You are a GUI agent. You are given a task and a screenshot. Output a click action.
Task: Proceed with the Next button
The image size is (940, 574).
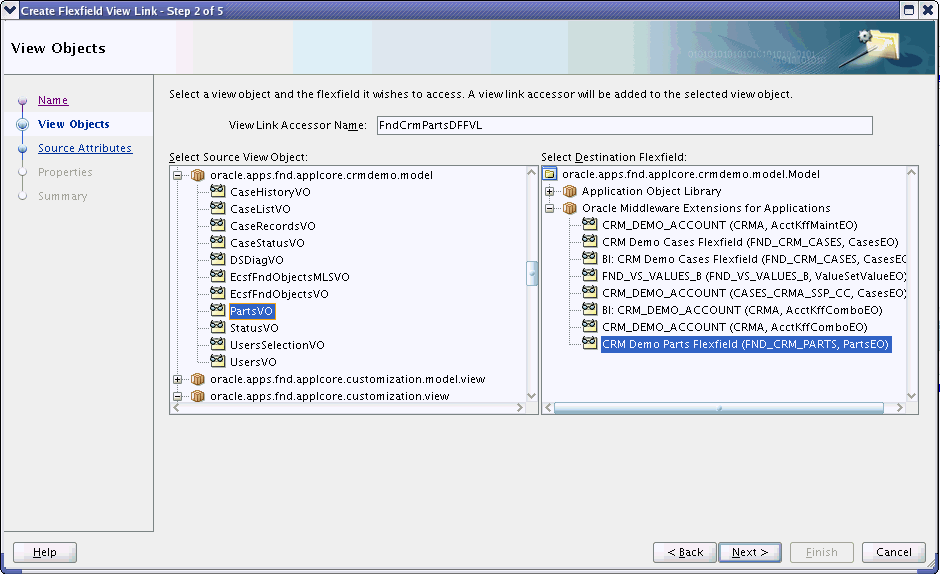[749, 552]
